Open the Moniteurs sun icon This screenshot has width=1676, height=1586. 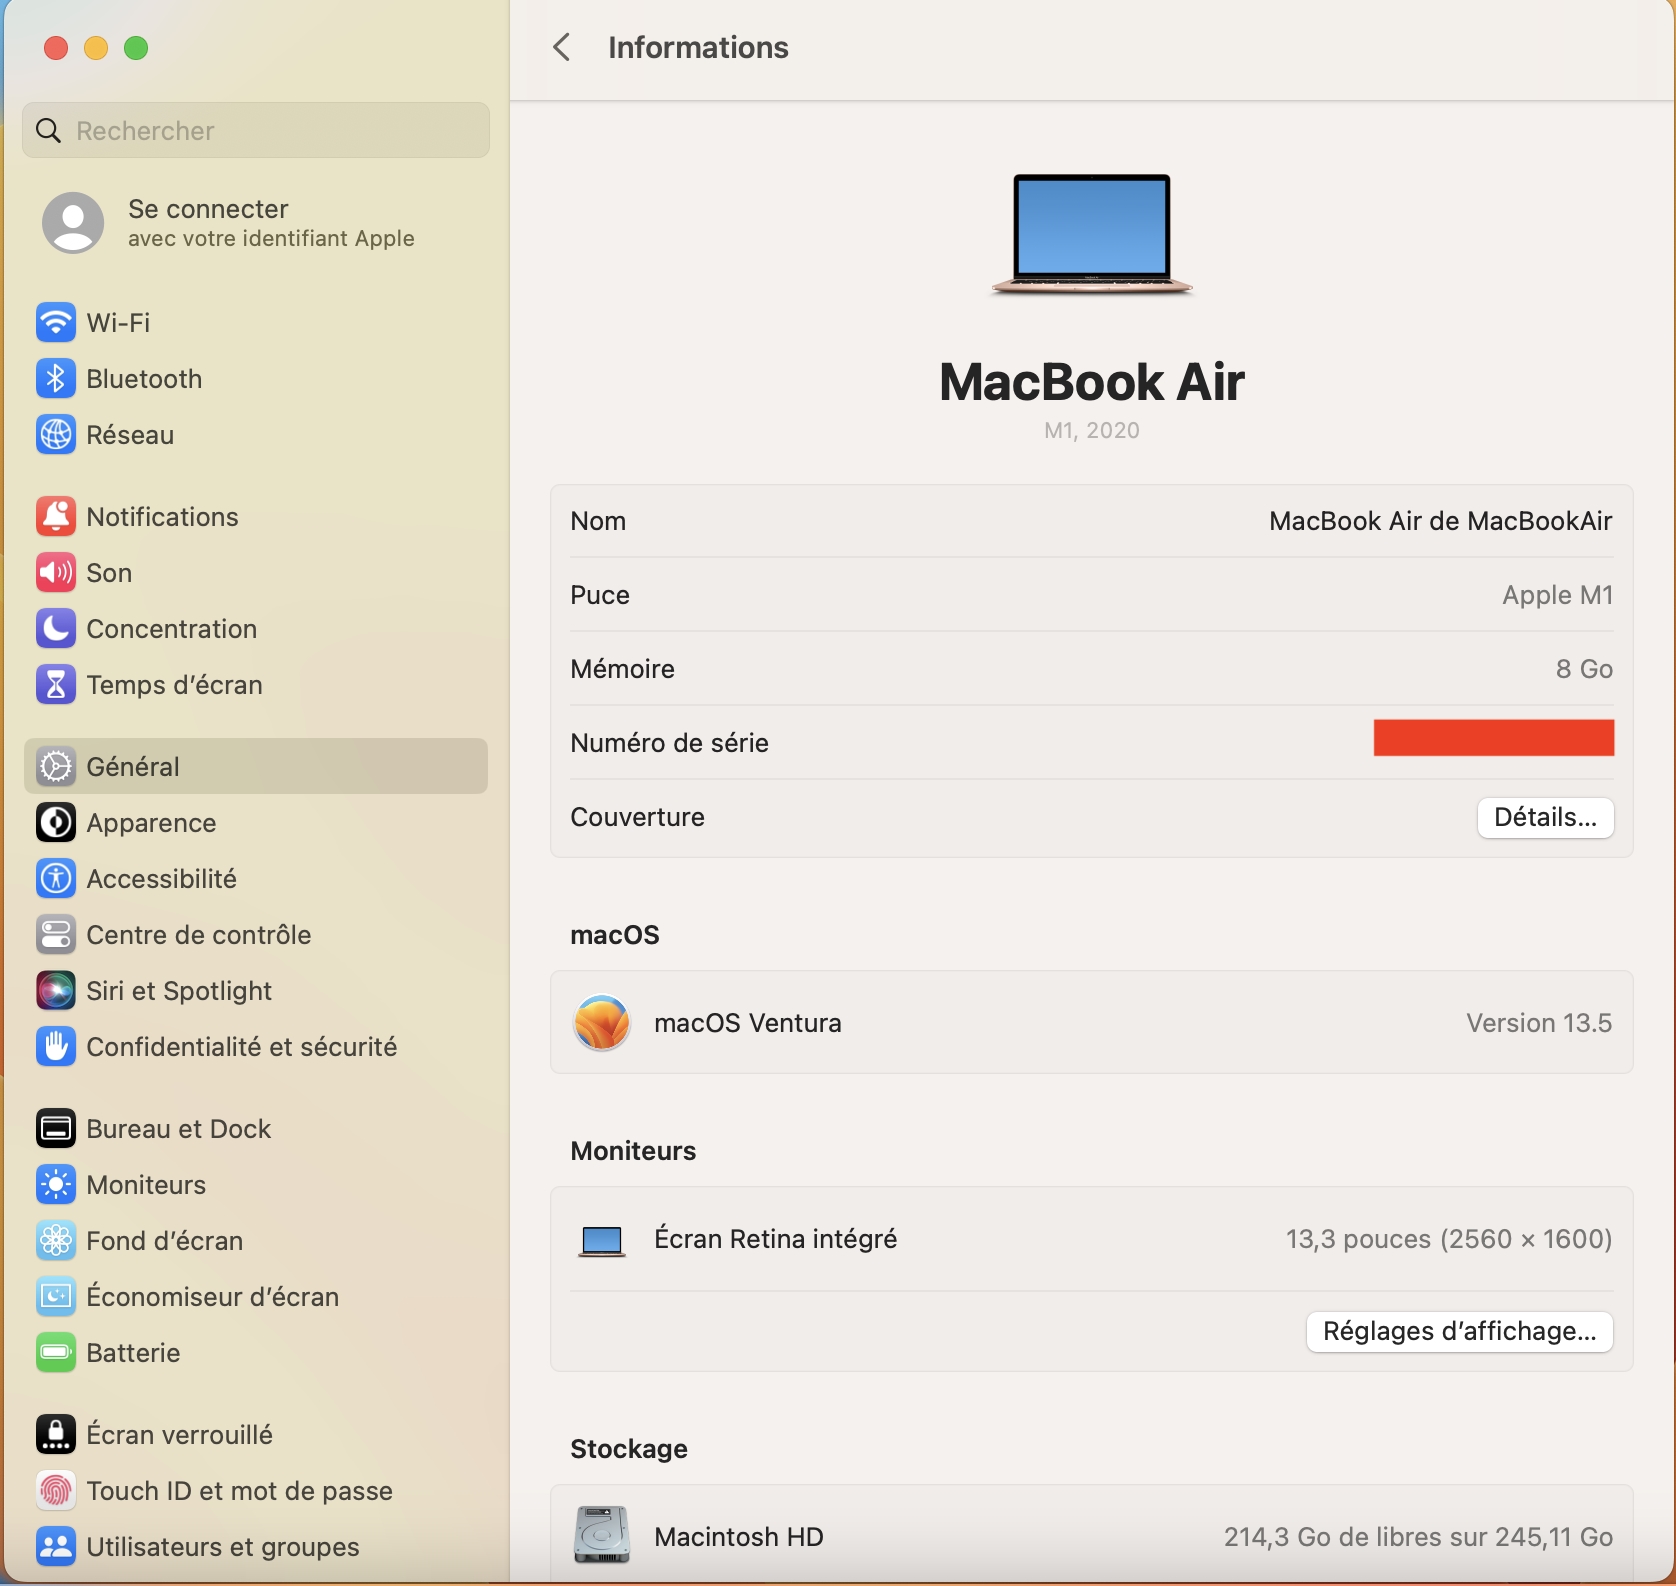pos(56,1184)
